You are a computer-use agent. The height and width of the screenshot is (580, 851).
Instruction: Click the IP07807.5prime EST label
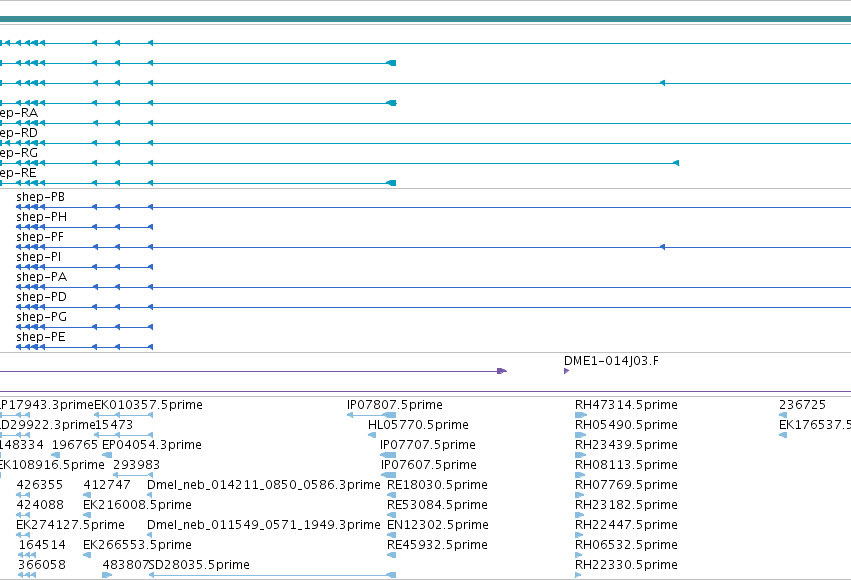pos(395,405)
